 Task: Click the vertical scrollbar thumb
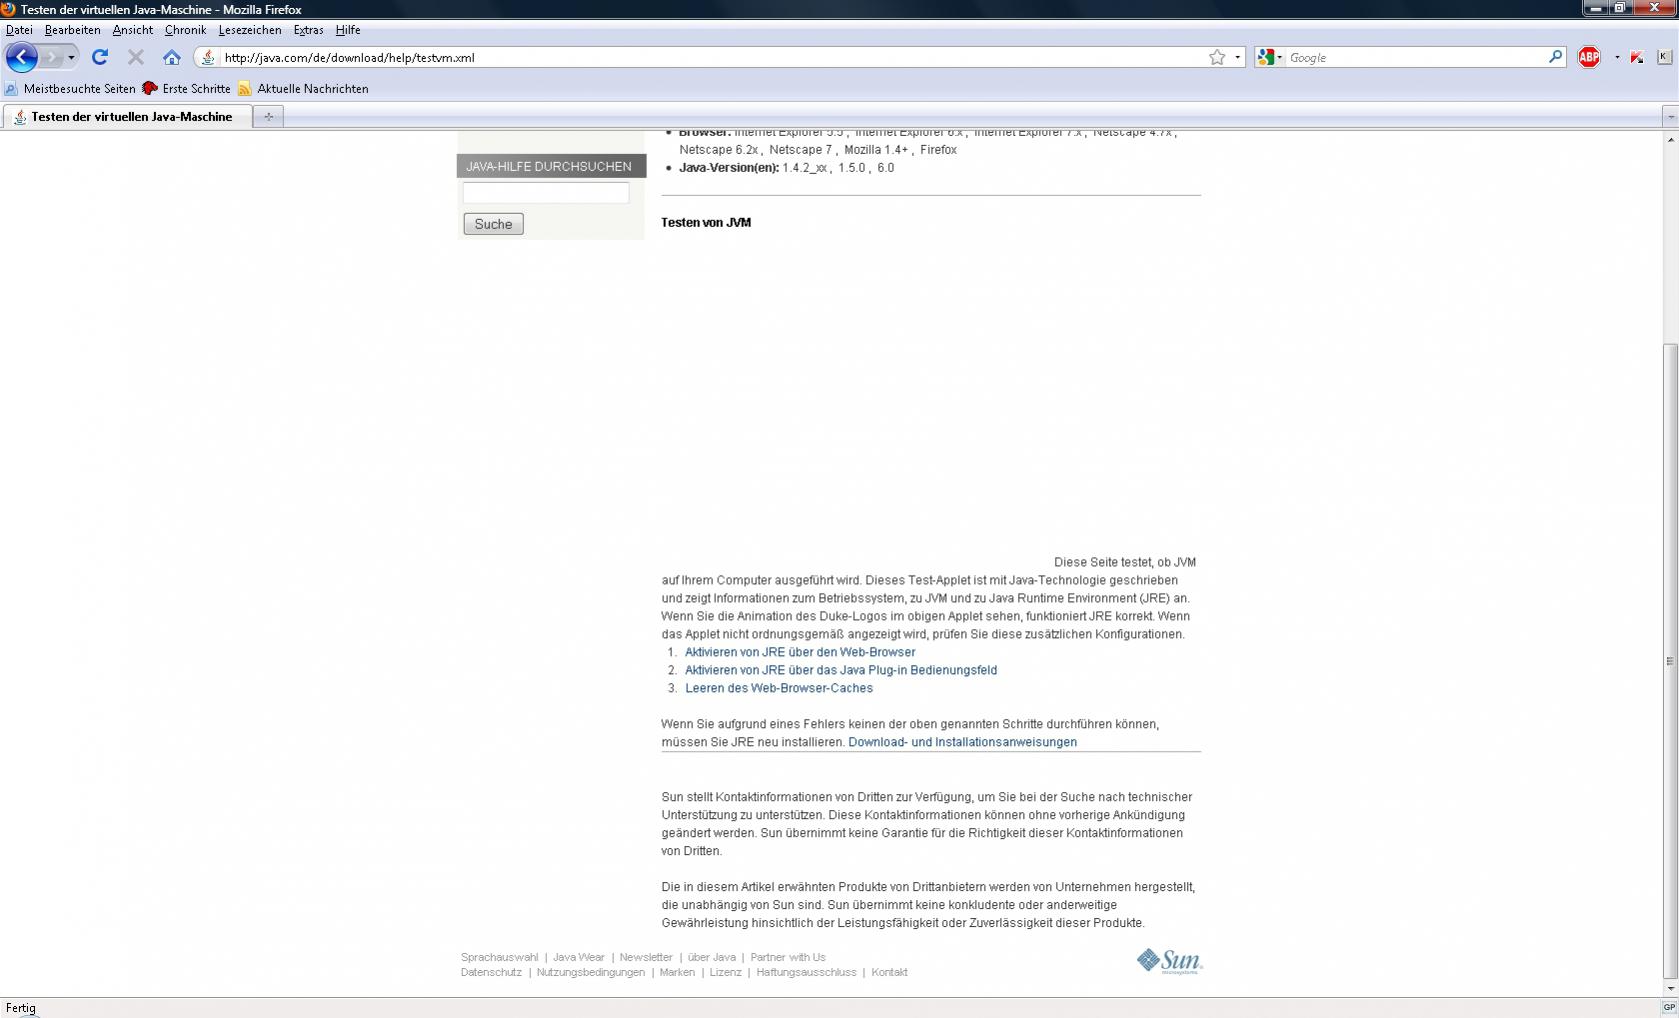point(1670,661)
